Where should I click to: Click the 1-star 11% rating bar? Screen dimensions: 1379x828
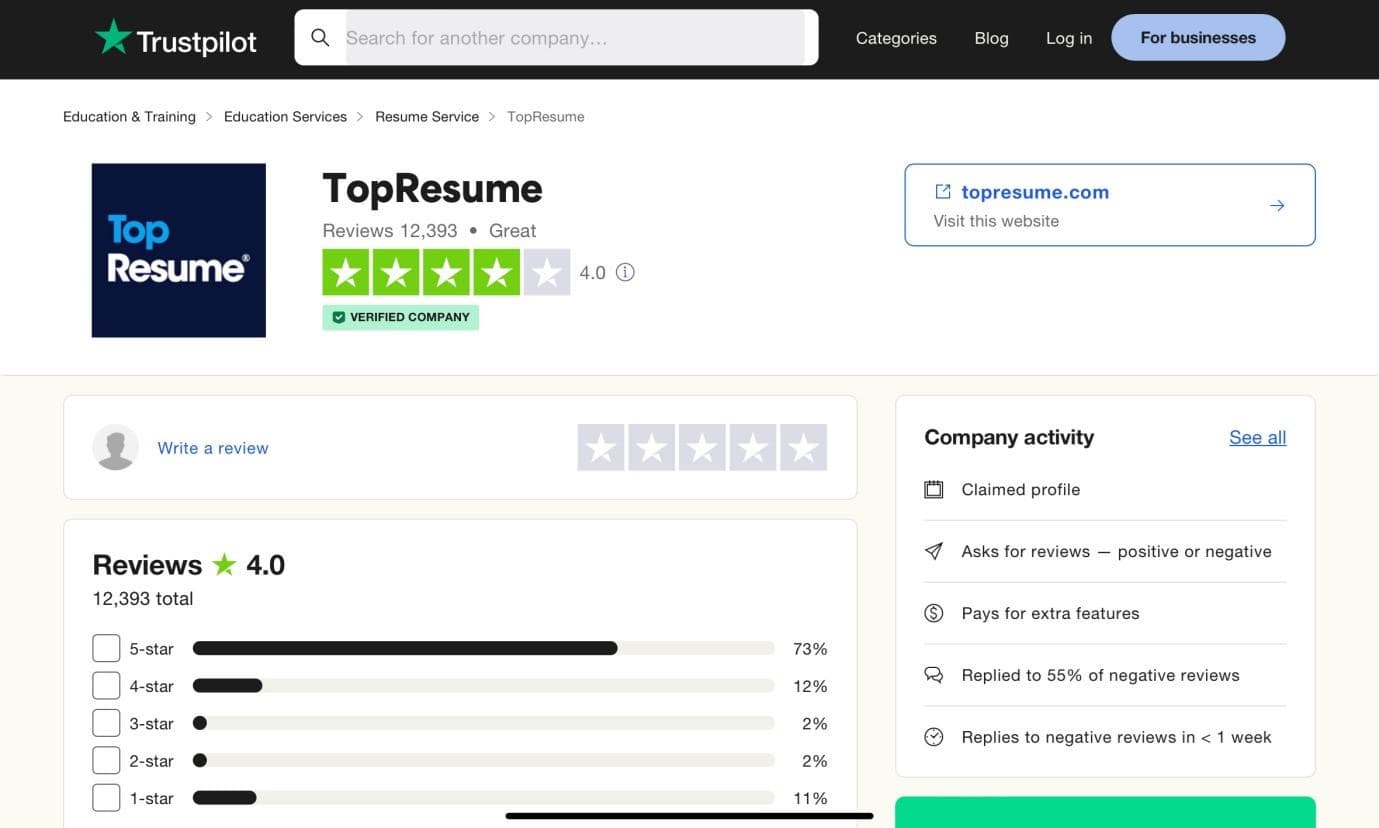pyautogui.click(x=484, y=798)
